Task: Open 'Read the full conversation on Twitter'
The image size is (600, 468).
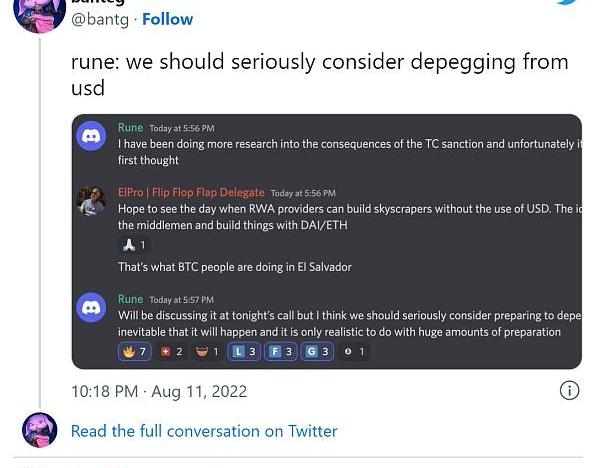Action: 204,431
